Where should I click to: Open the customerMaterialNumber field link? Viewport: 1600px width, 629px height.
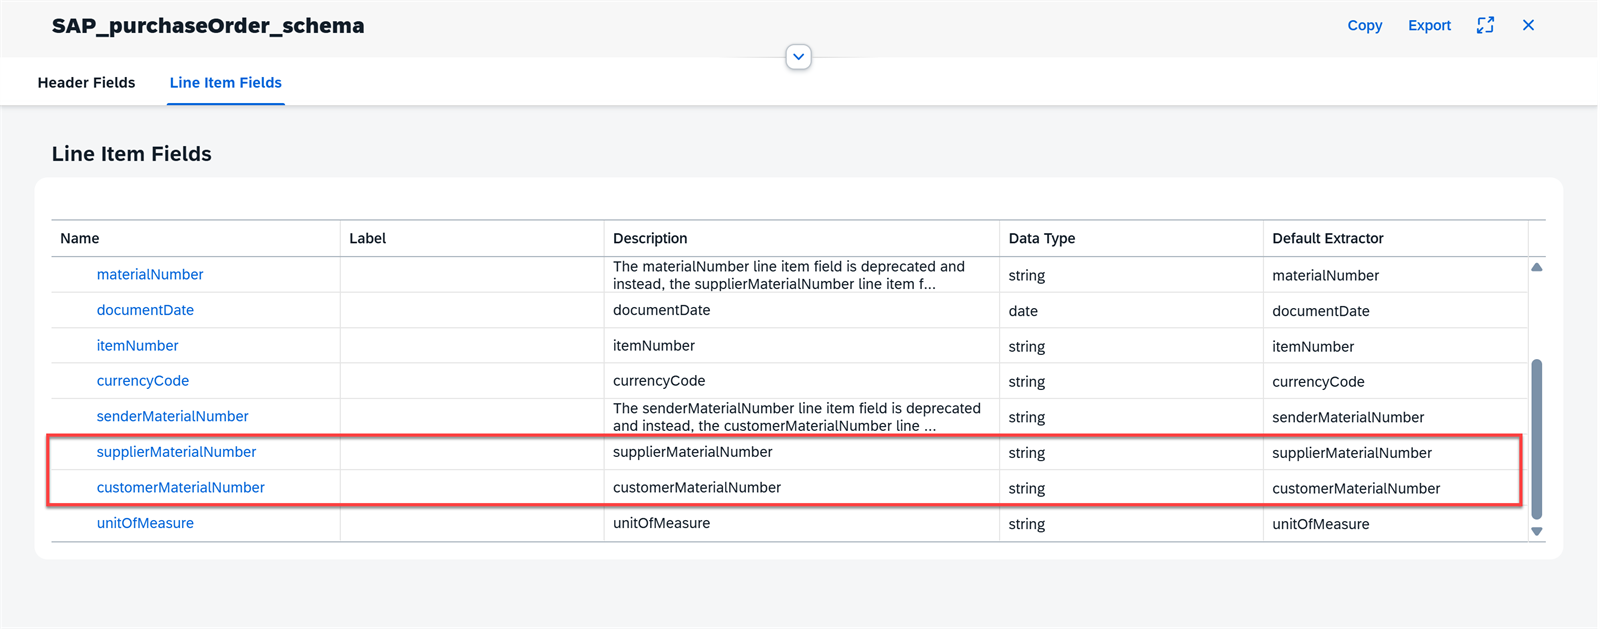pyautogui.click(x=180, y=487)
